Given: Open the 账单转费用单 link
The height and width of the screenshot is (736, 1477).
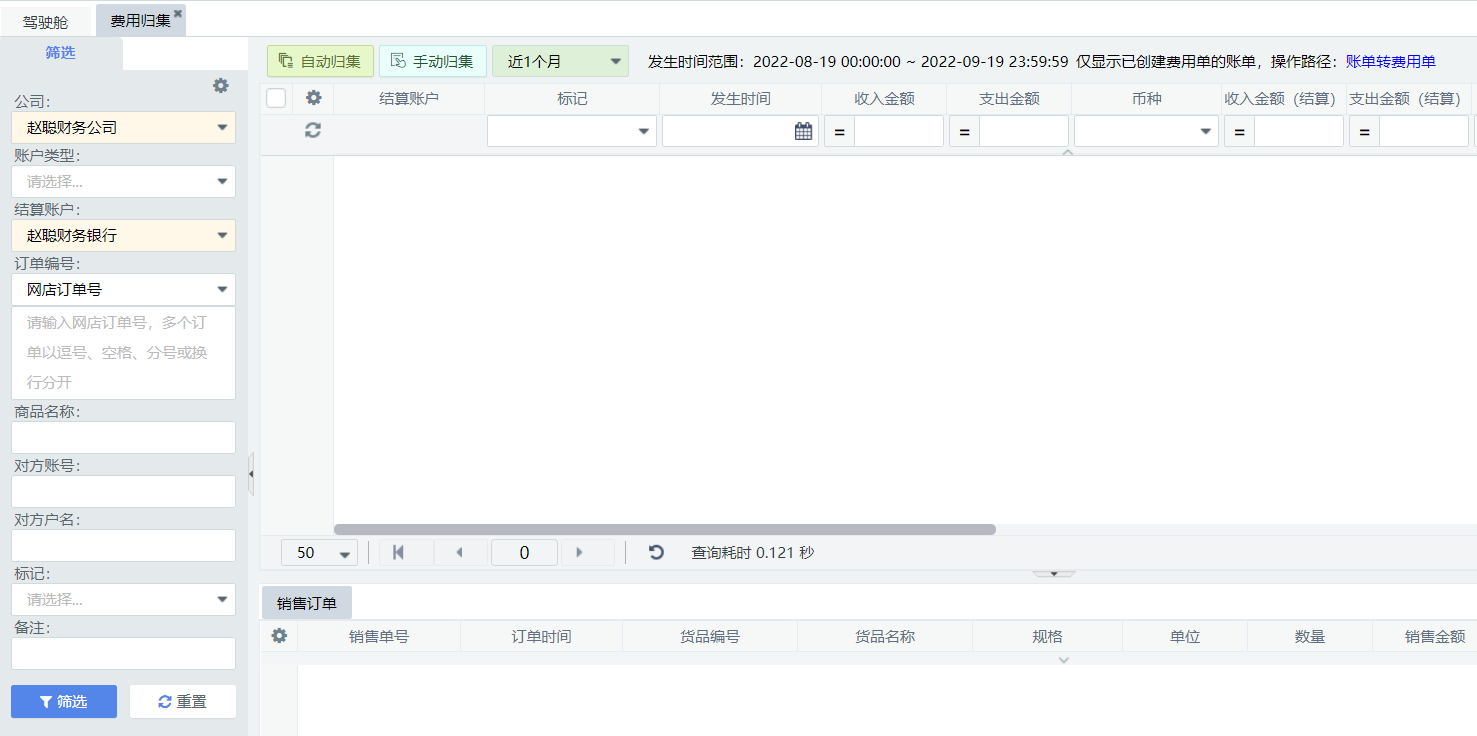Looking at the screenshot, I should (x=1390, y=61).
